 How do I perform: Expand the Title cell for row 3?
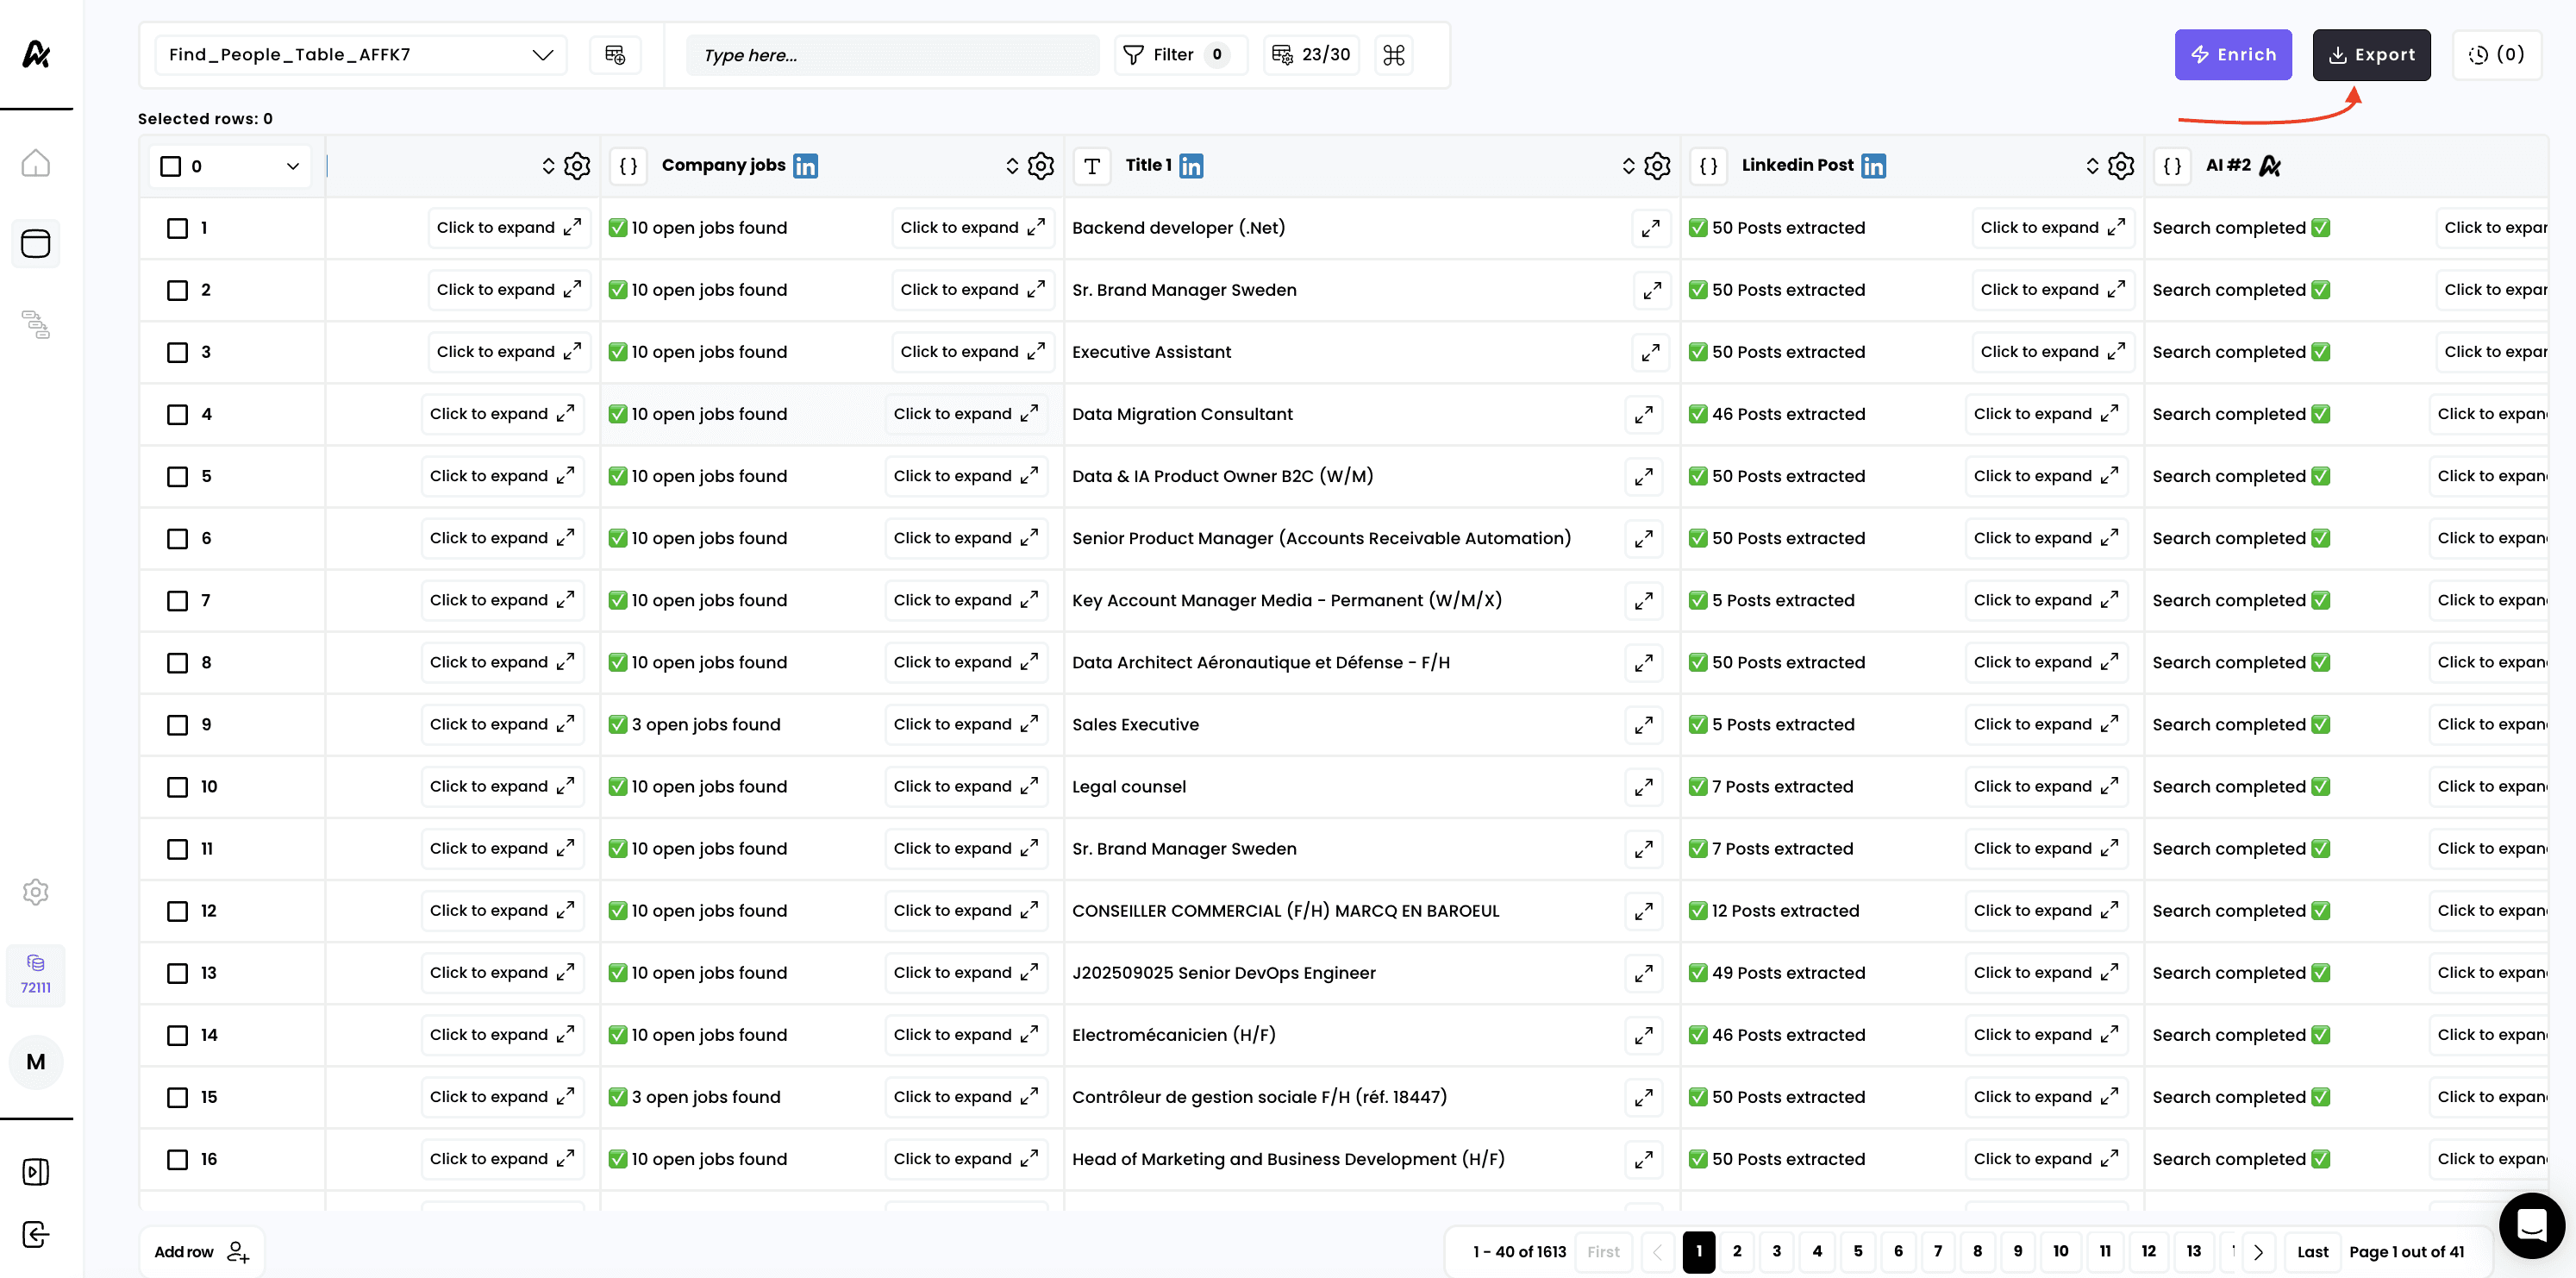click(x=1651, y=352)
